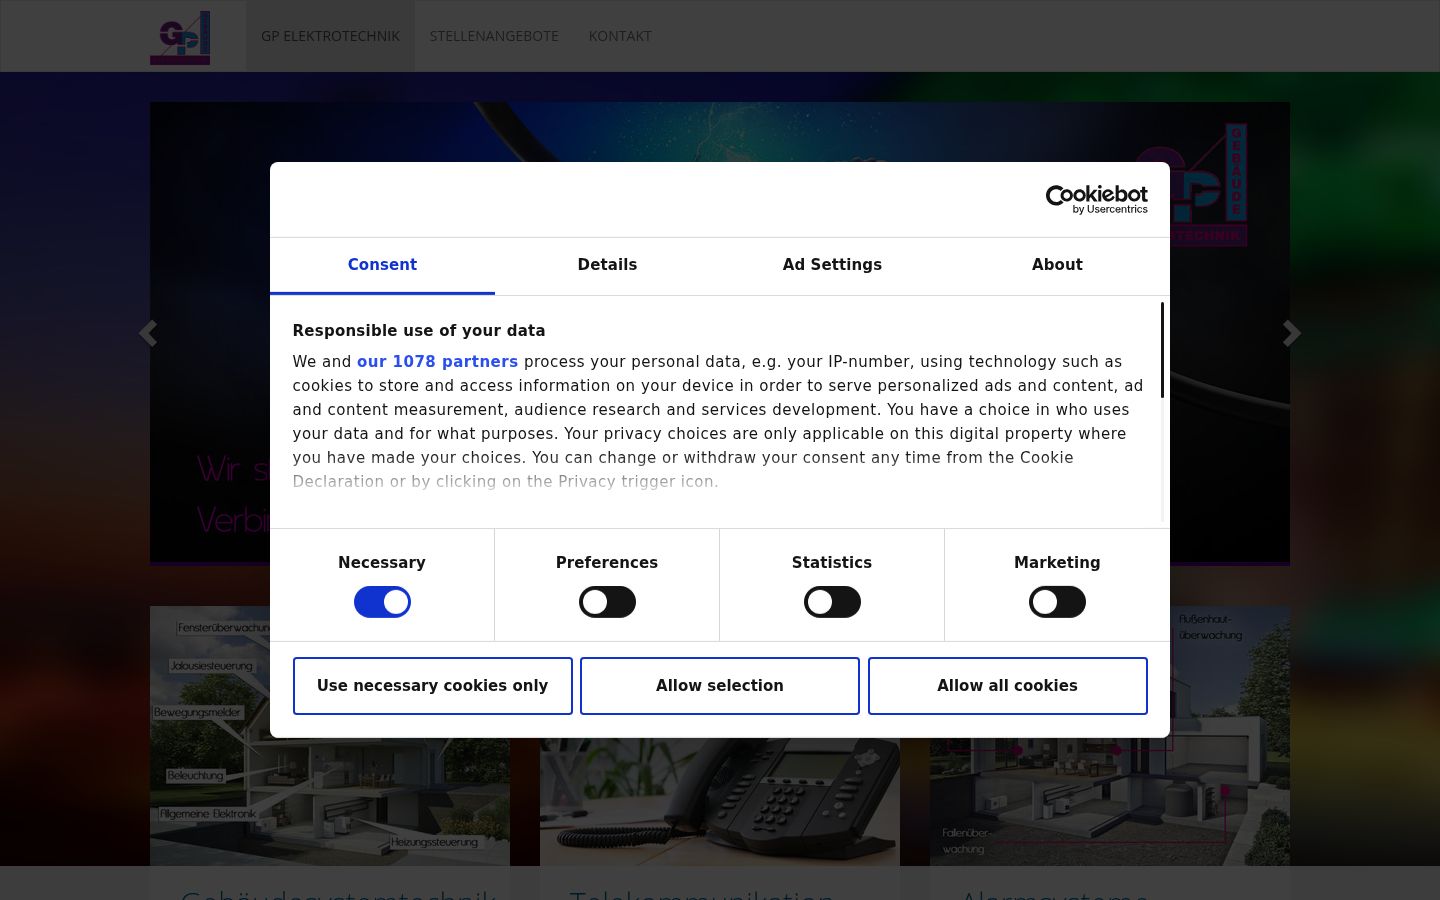Screen dimensions: 1440x900
Task: Turn on the Statistics cookies switch
Action: click(x=832, y=602)
